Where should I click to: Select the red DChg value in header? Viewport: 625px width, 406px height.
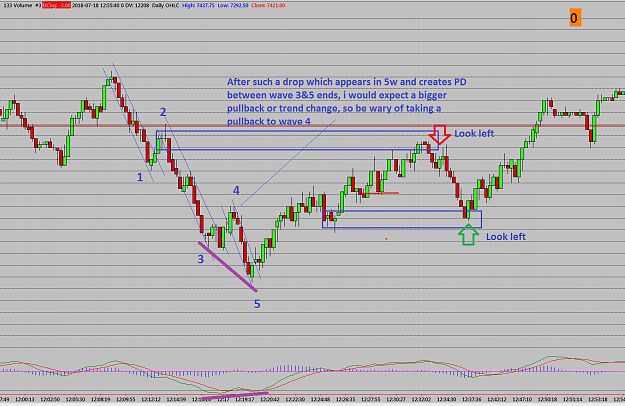click(56, 5)
